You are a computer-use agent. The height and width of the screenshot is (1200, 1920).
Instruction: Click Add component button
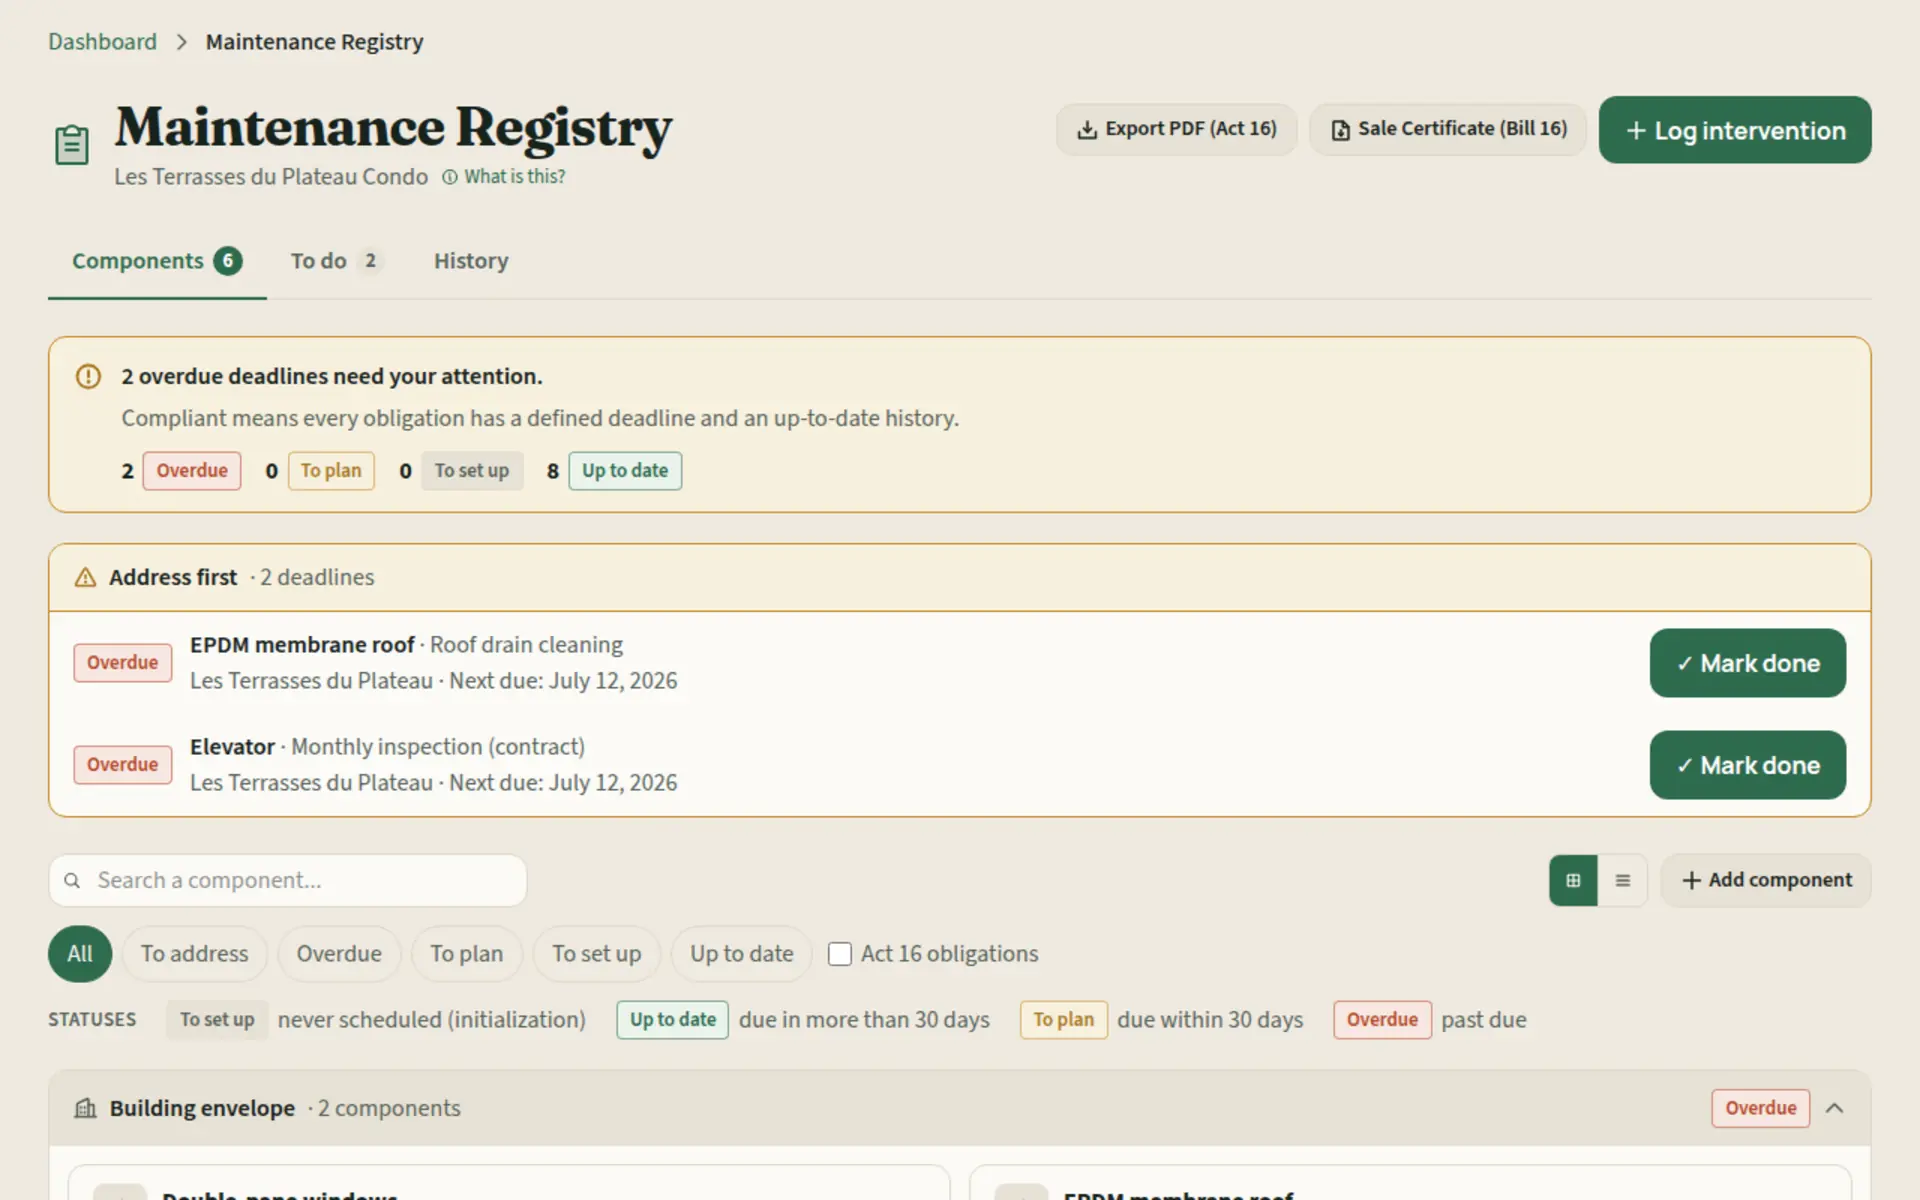(x=1766, y=881)
